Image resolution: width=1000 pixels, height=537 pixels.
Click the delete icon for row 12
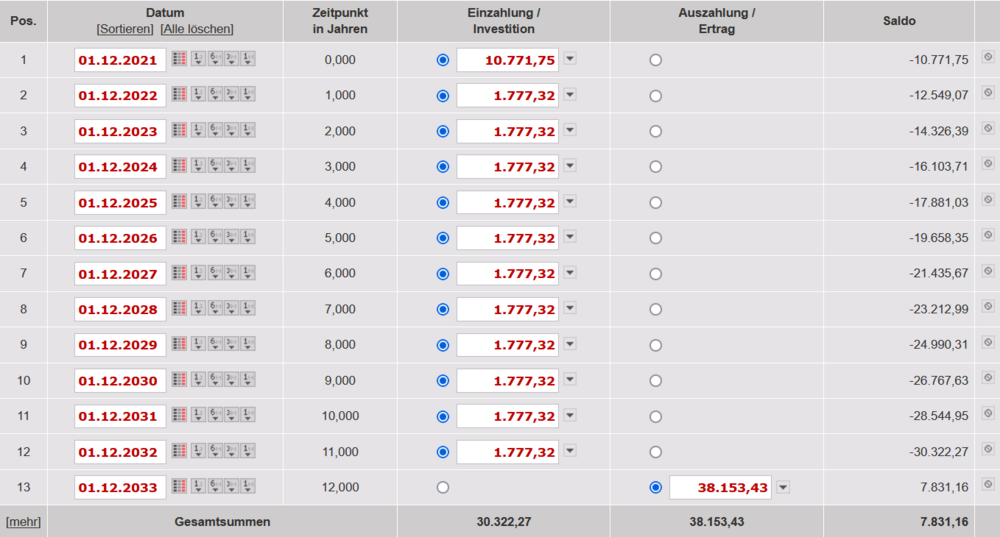tap(988, 451)
